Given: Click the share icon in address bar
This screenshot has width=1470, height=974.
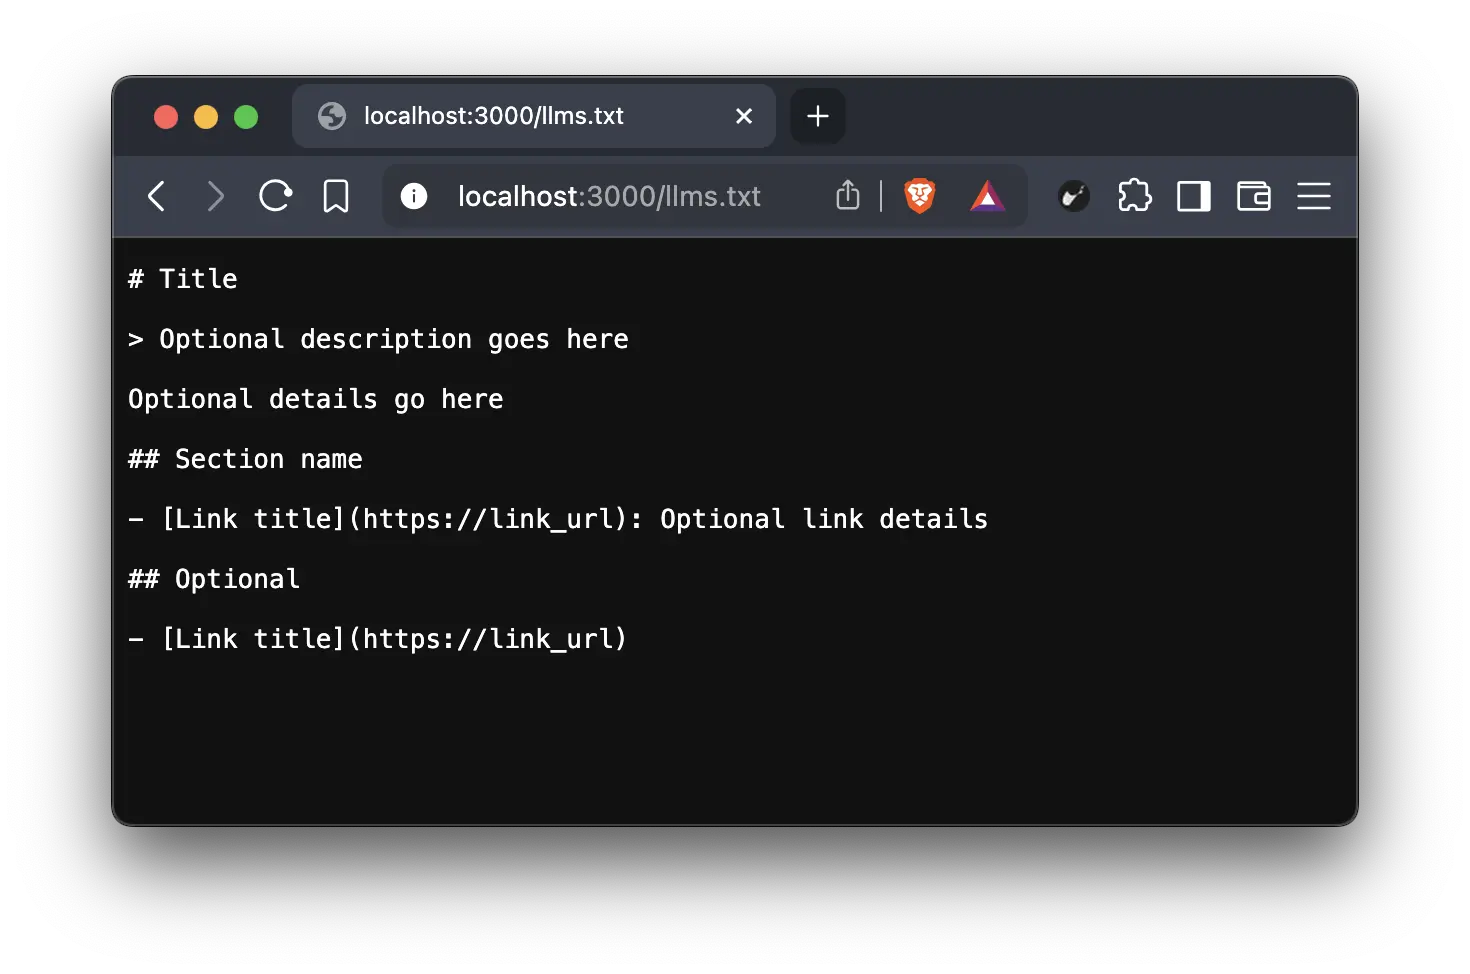Looking at the screenshot, I should [848, 195].
